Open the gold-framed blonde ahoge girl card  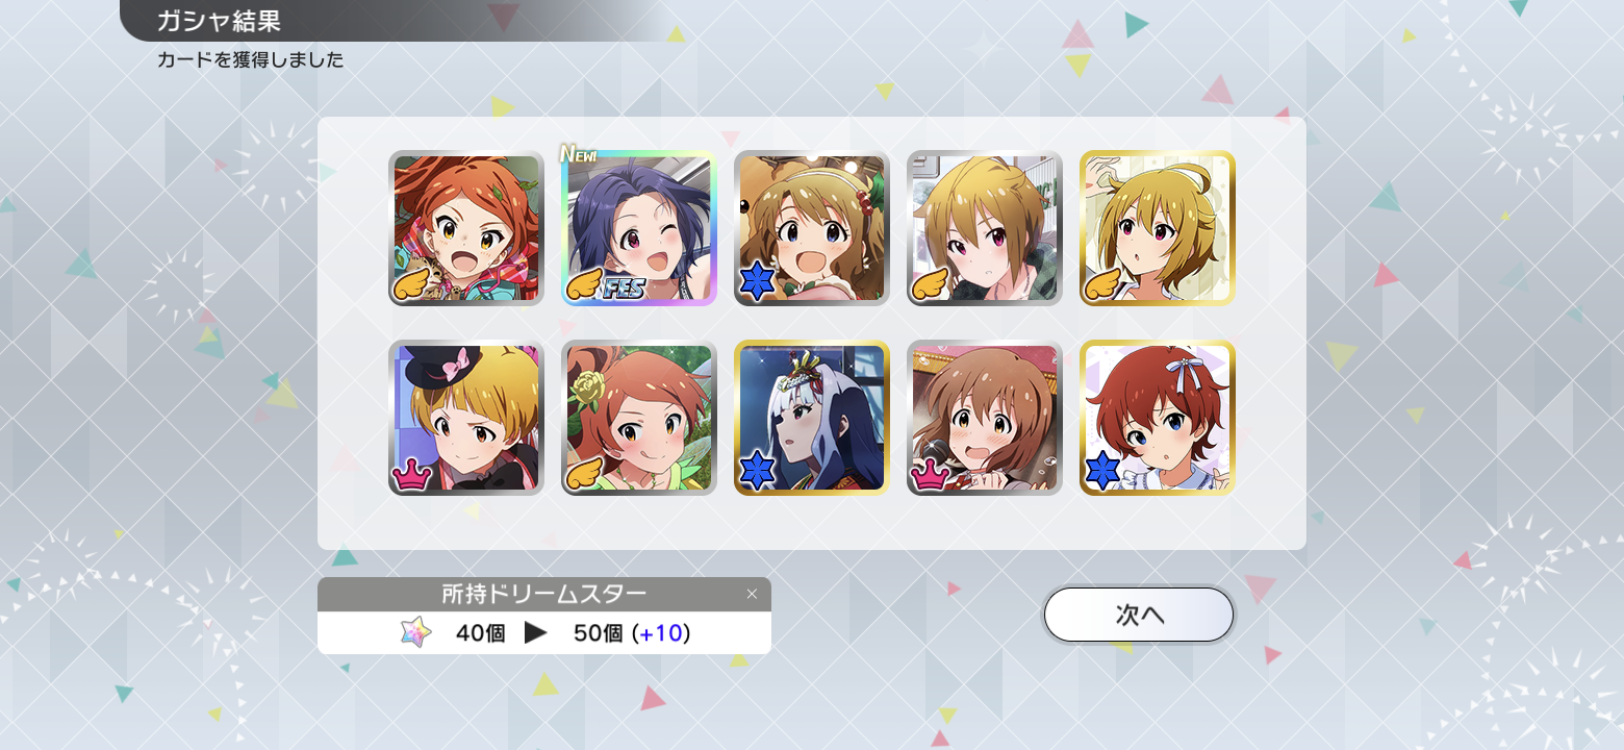[1158, 228]
